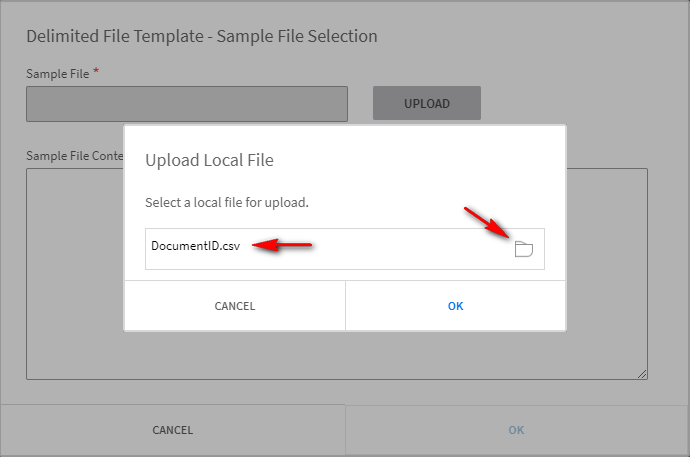Click the Upload Local File dialog title
690x457 pixels.
209,160
